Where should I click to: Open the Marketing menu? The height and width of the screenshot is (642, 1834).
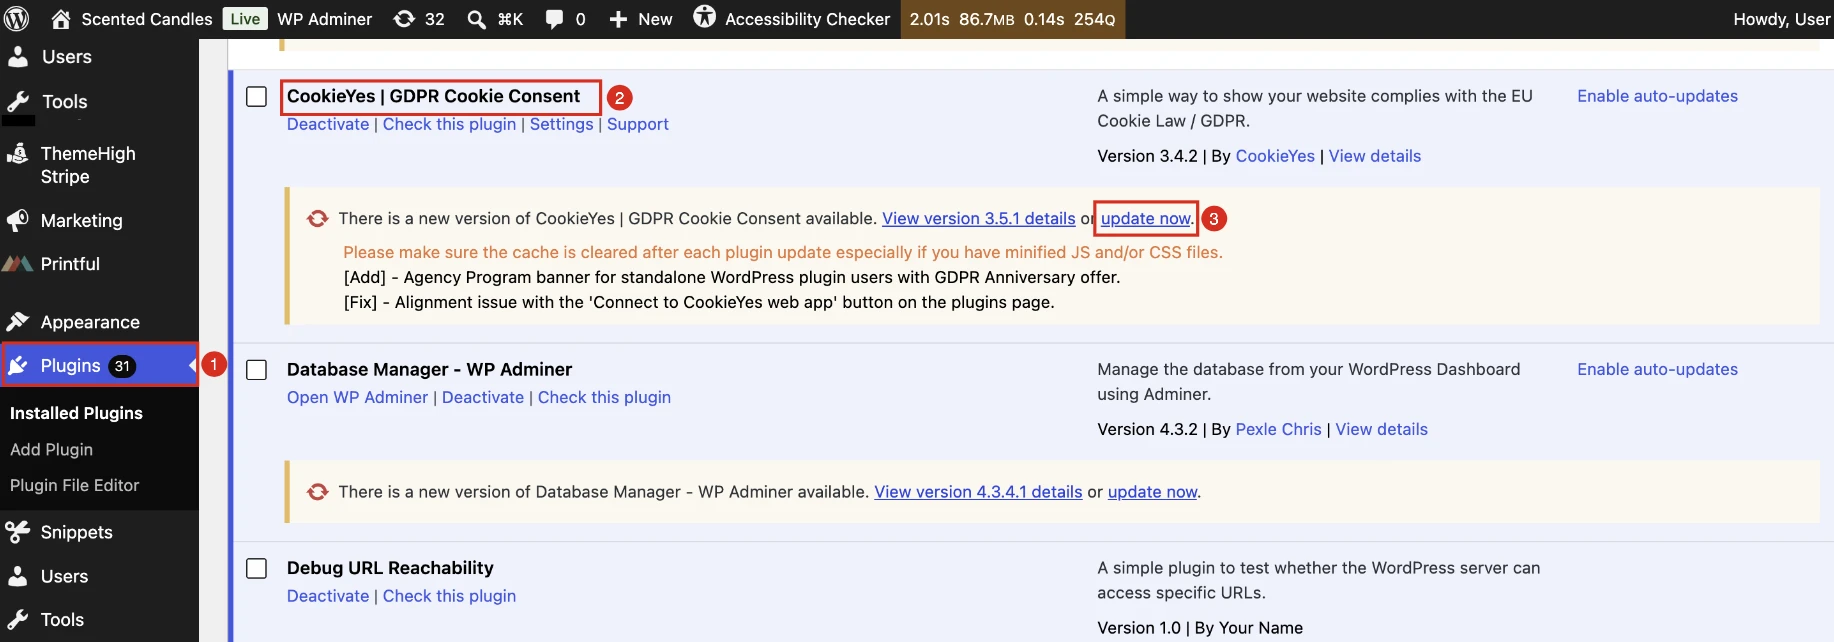click(81, 220)
